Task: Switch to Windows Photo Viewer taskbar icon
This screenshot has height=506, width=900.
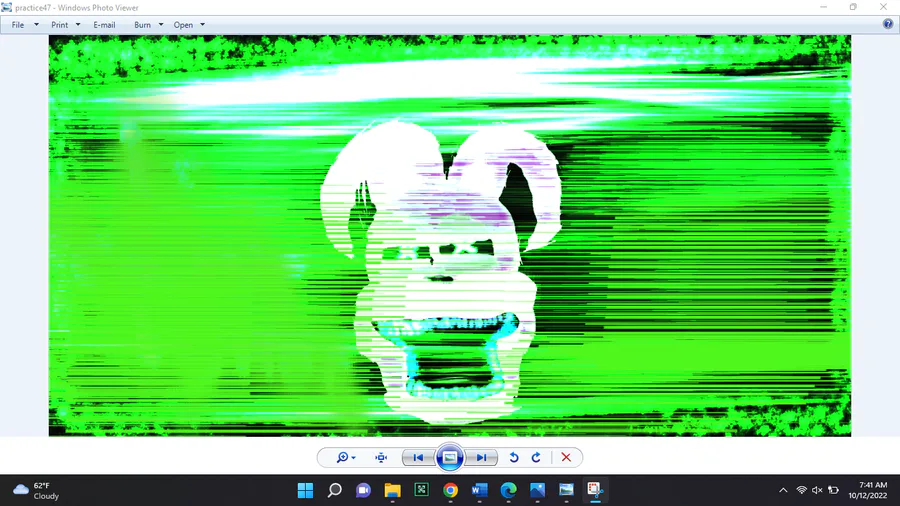Action: [566, 490]
